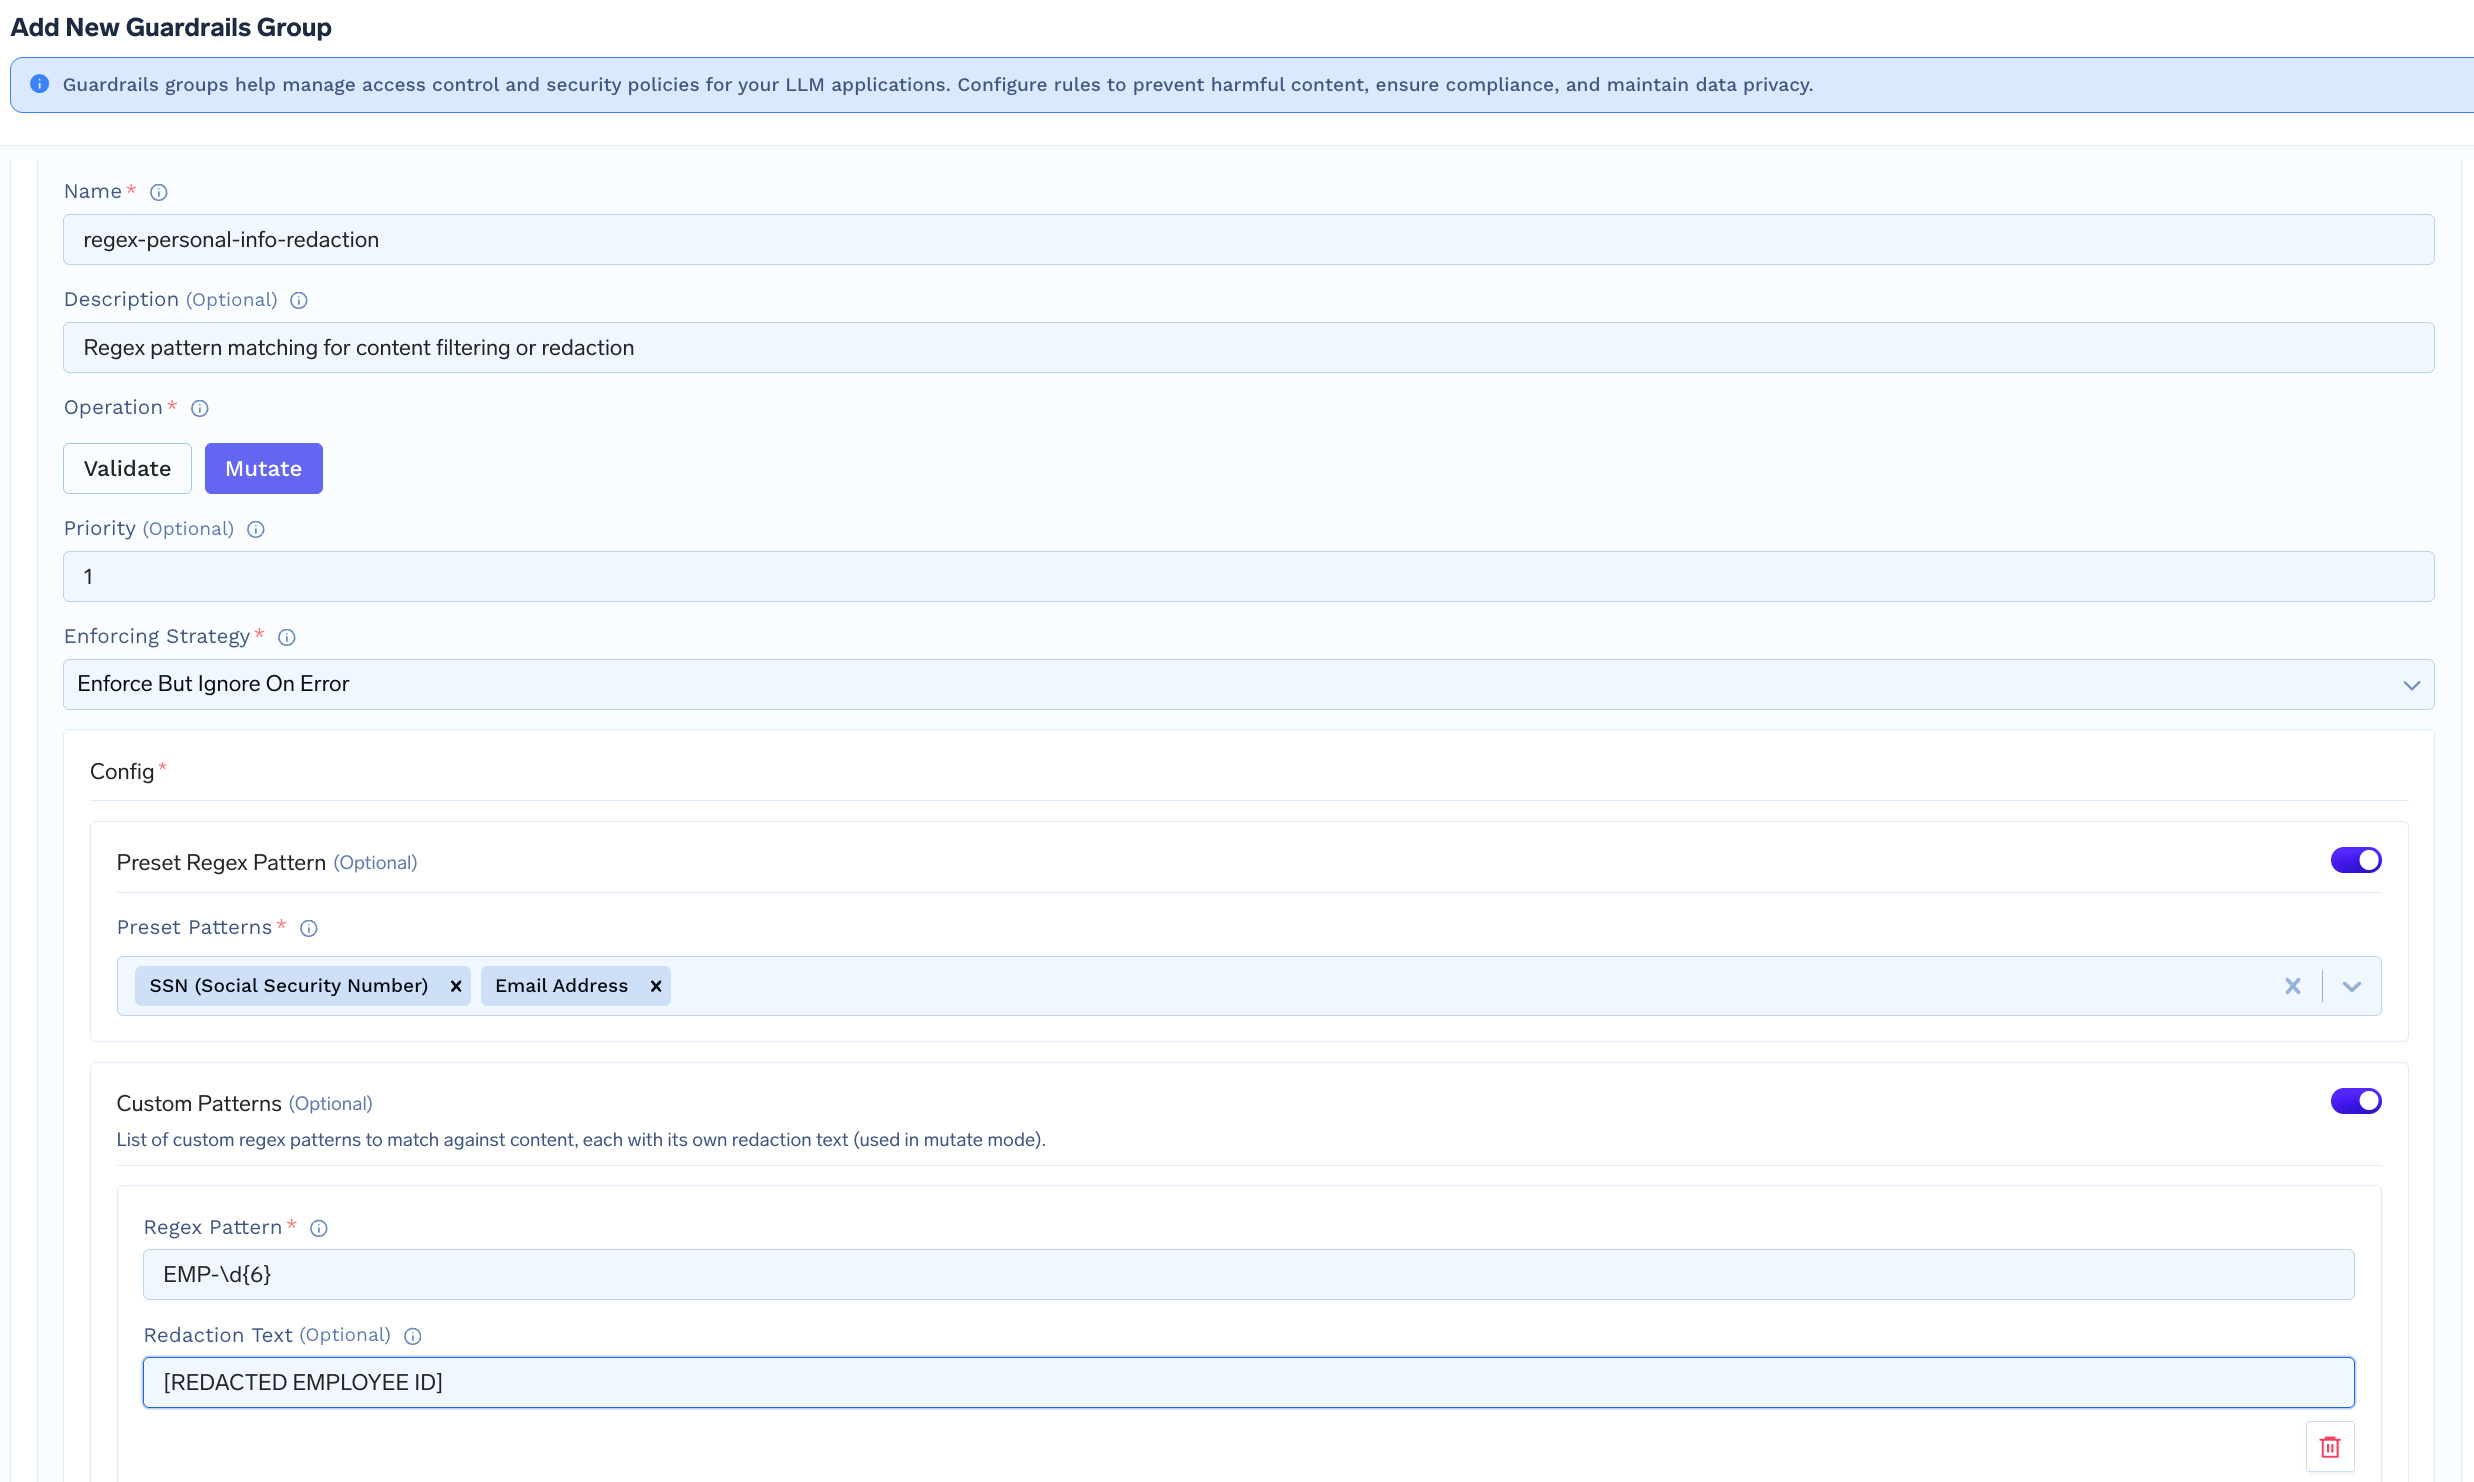This screenshot has height=1482, width=2474.
Task: Remove the Email Address pattern chip
Action: tap(656, 985)
